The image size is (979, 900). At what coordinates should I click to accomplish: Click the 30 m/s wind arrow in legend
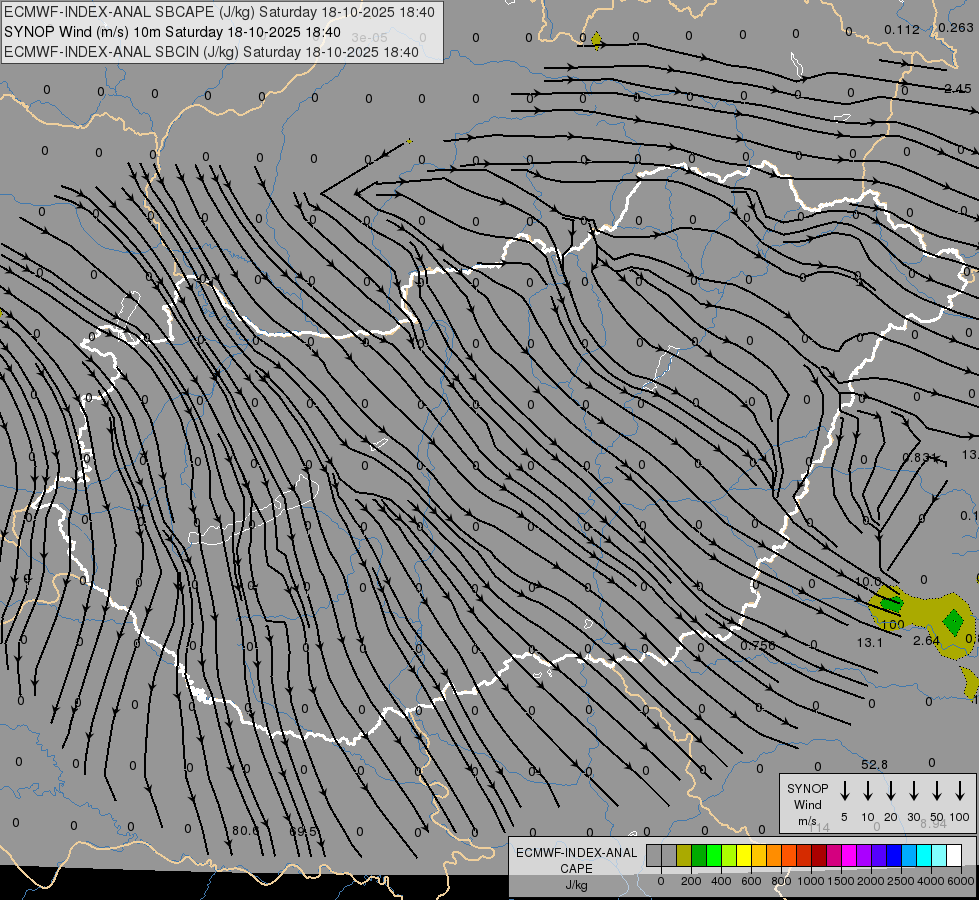coord(914,791)
